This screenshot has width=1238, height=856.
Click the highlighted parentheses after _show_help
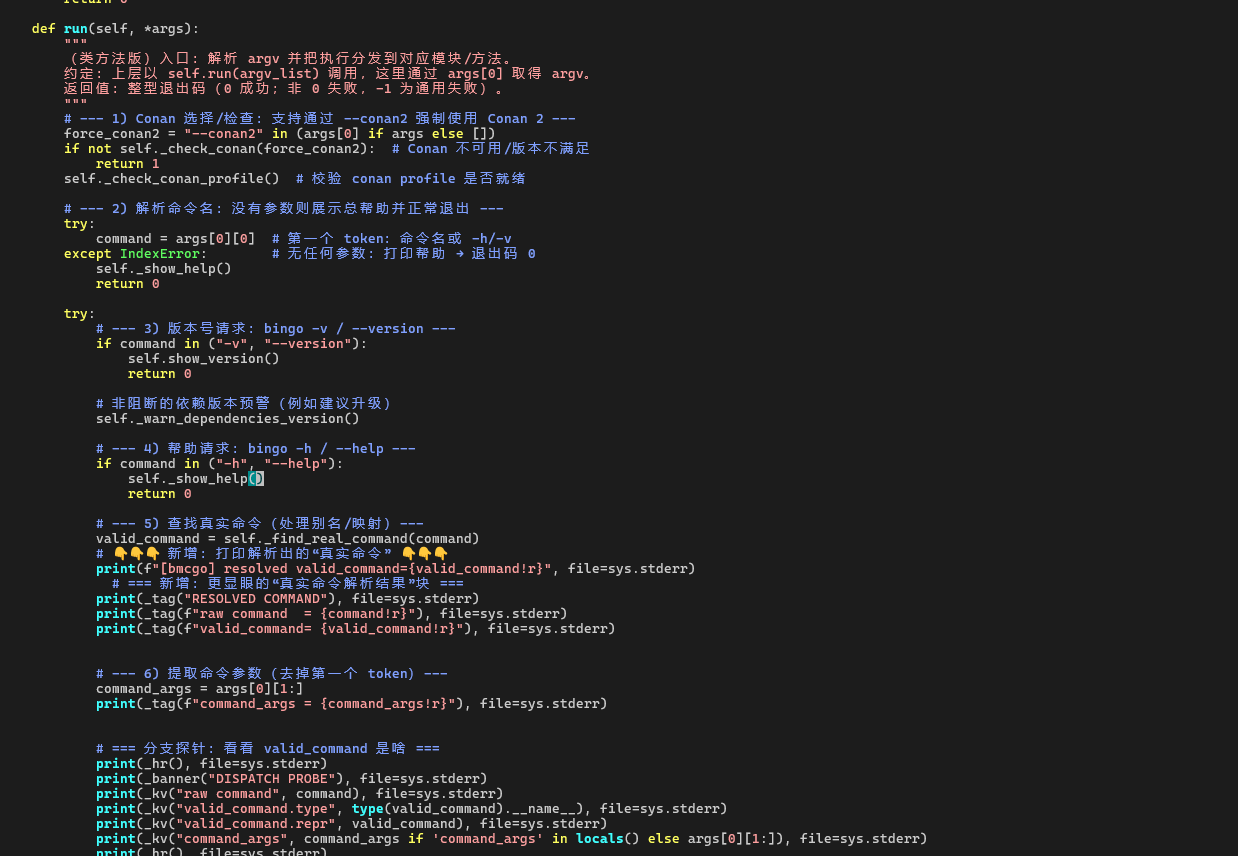click(256, 479)
